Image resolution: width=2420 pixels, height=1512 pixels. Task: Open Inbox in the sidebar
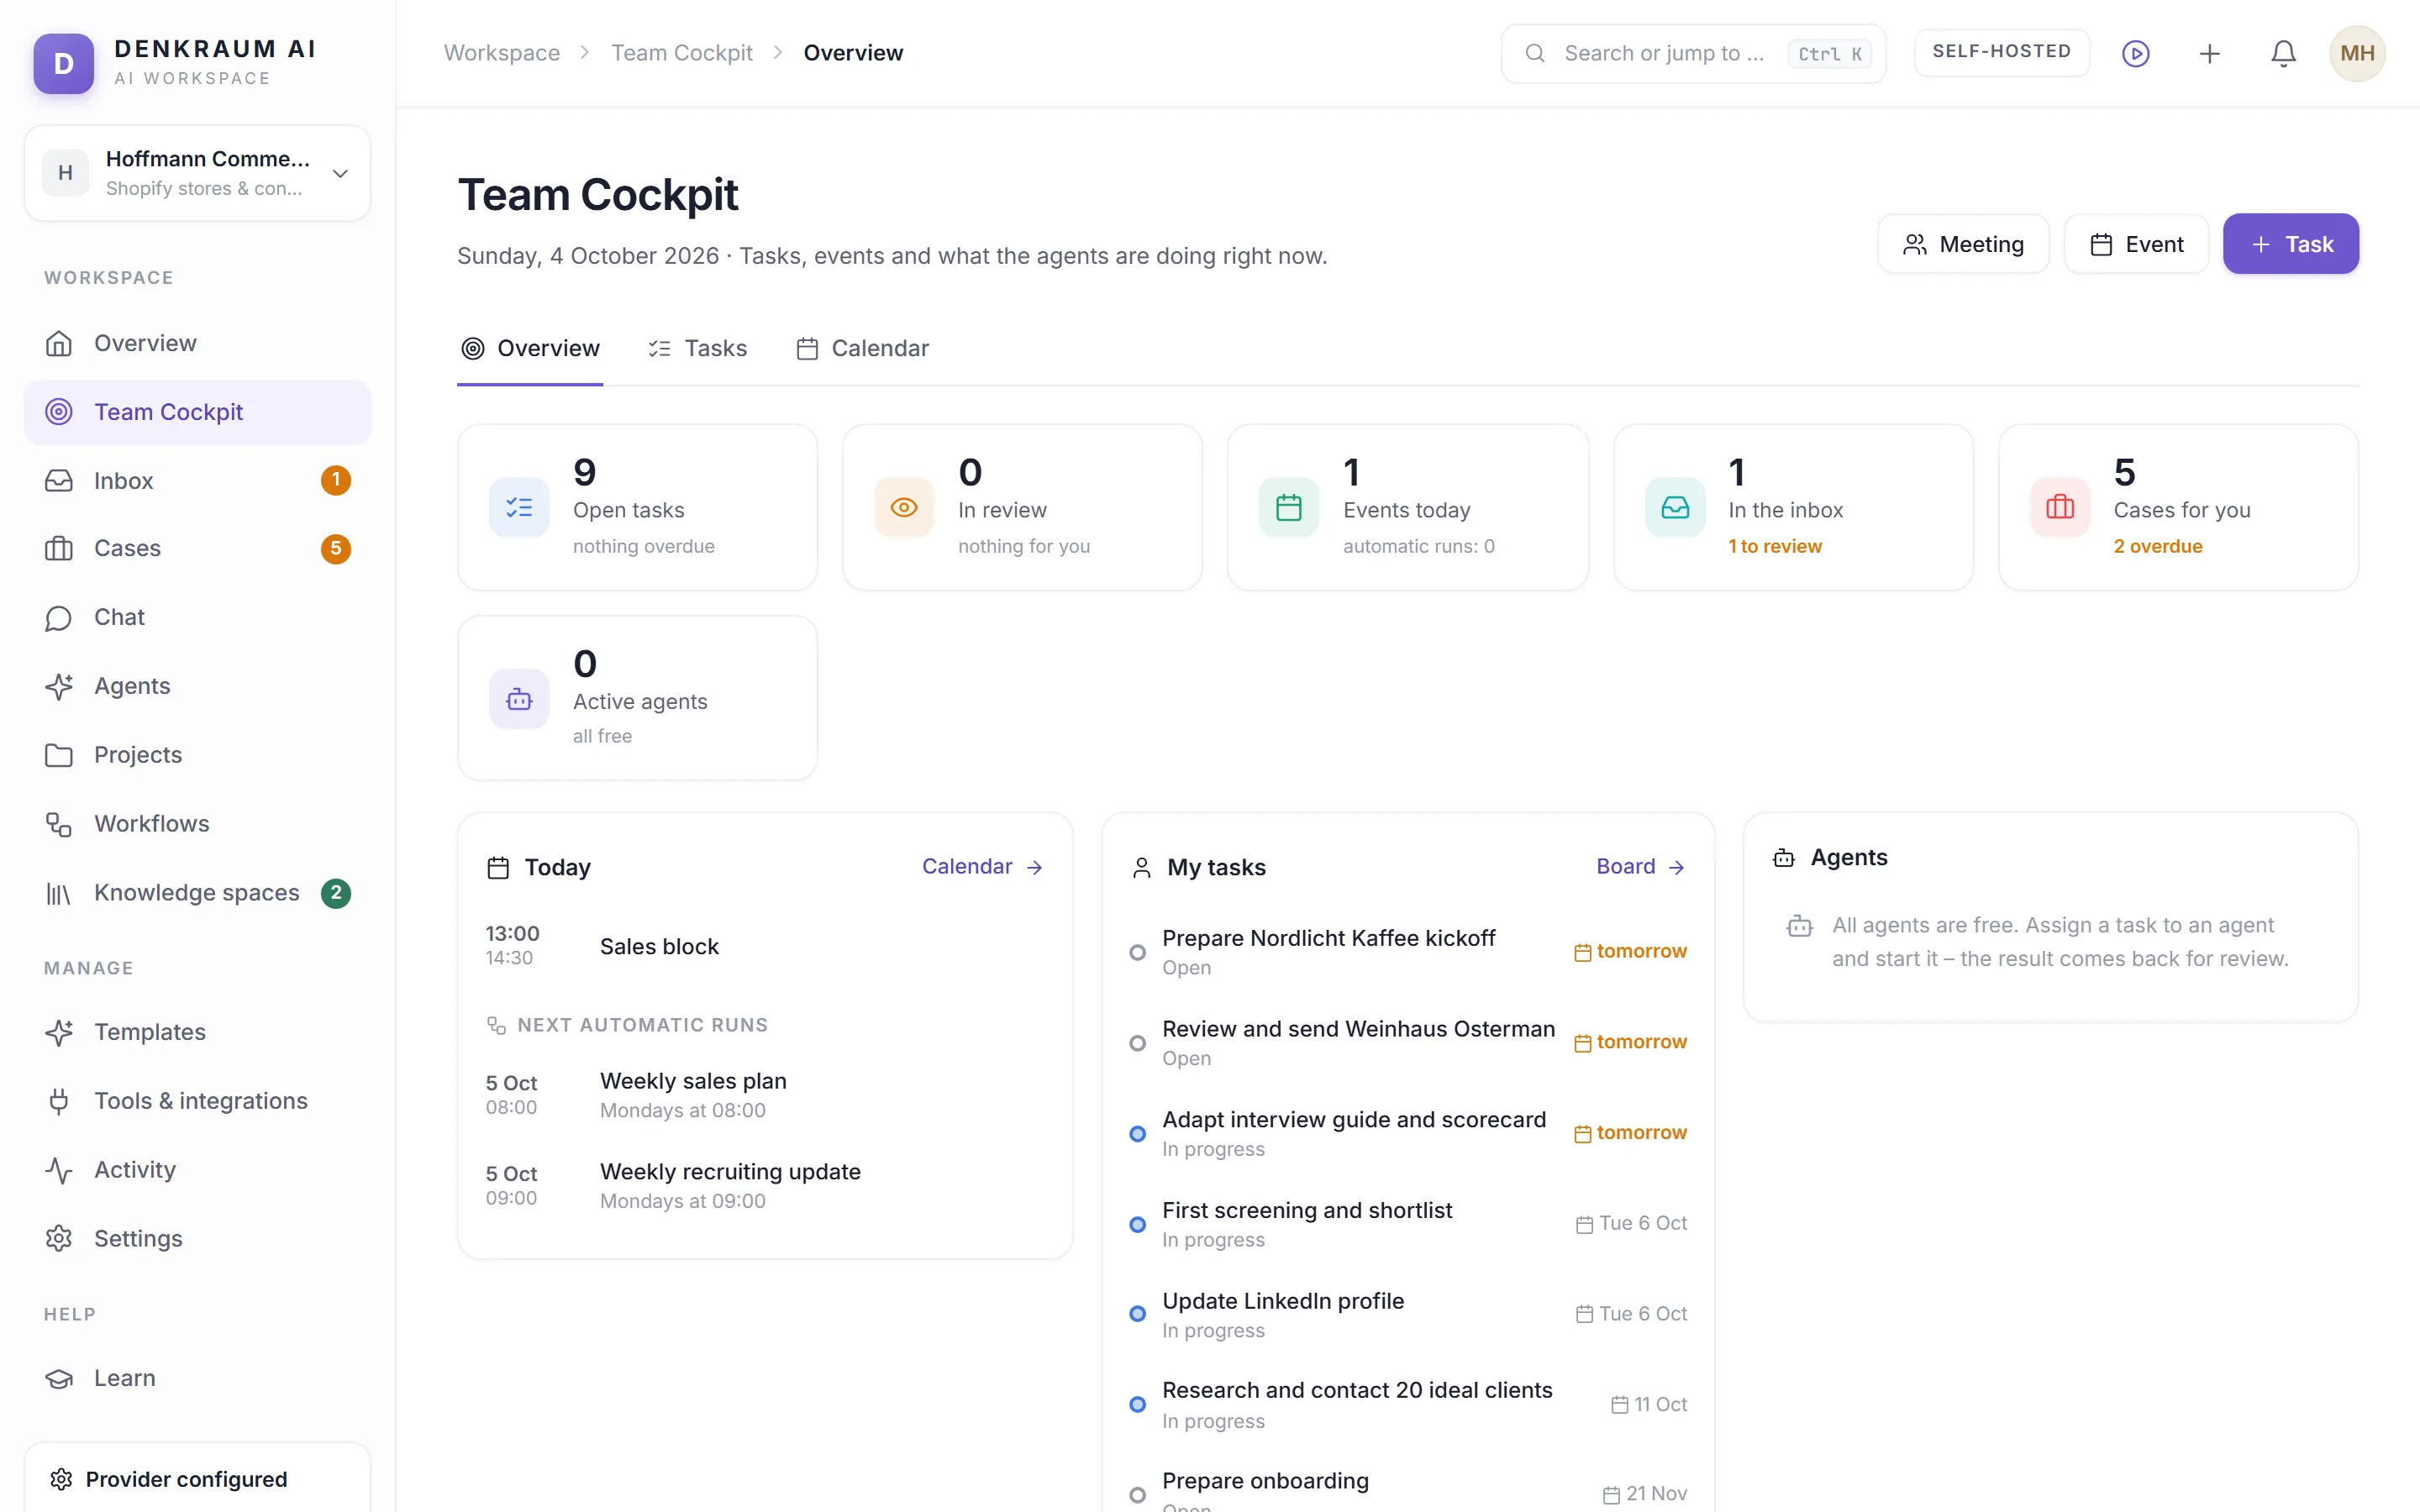tap(197, 480)
